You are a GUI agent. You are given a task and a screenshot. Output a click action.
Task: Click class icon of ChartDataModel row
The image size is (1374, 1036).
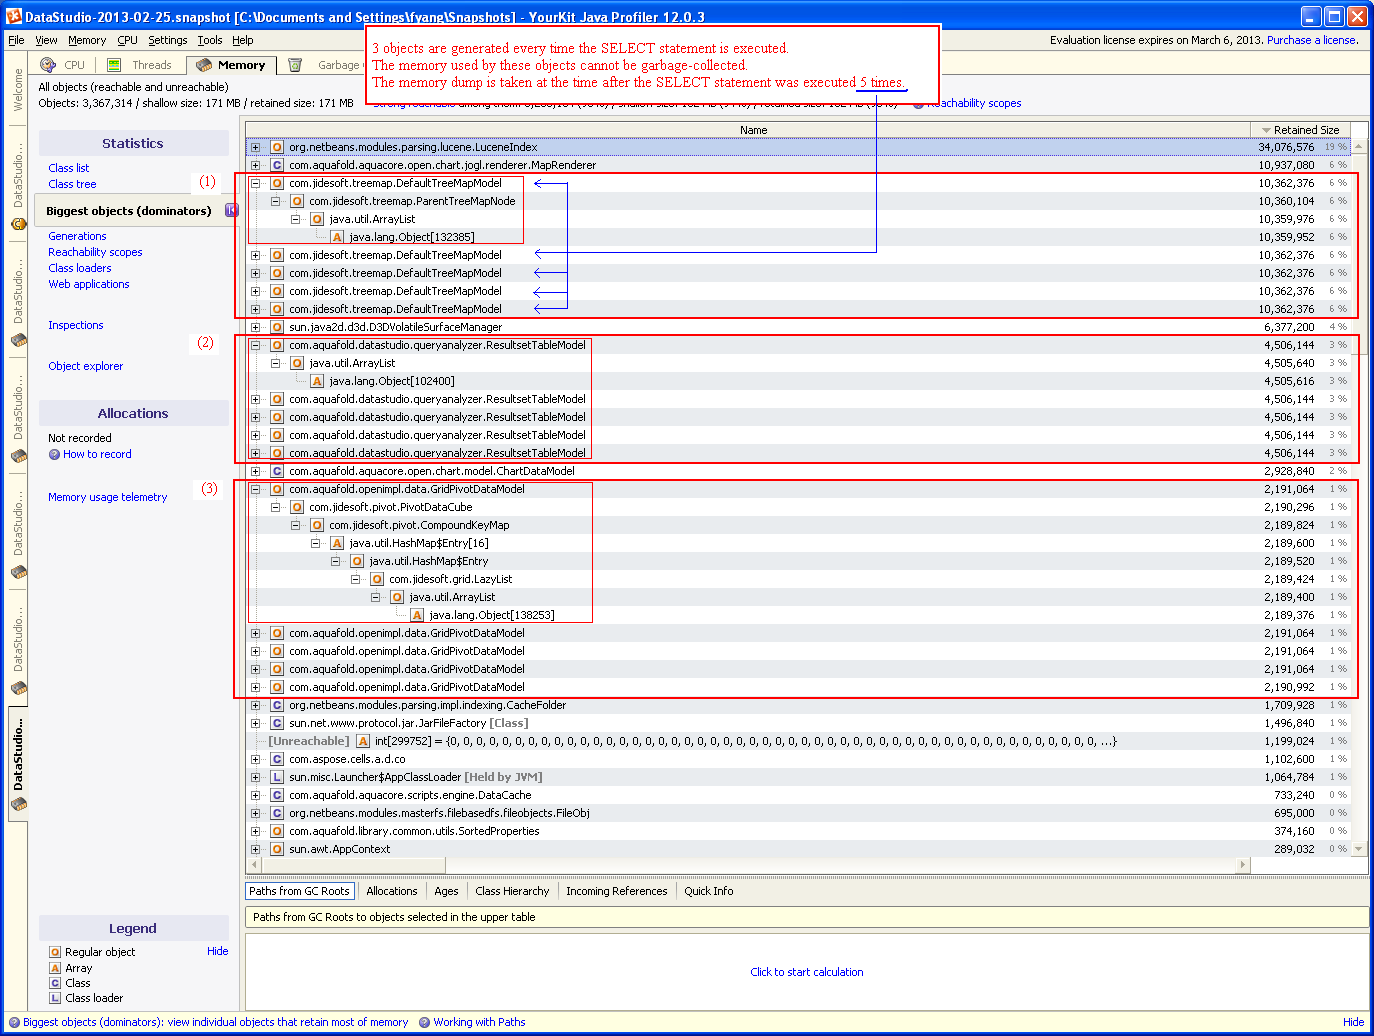(277, 471)
